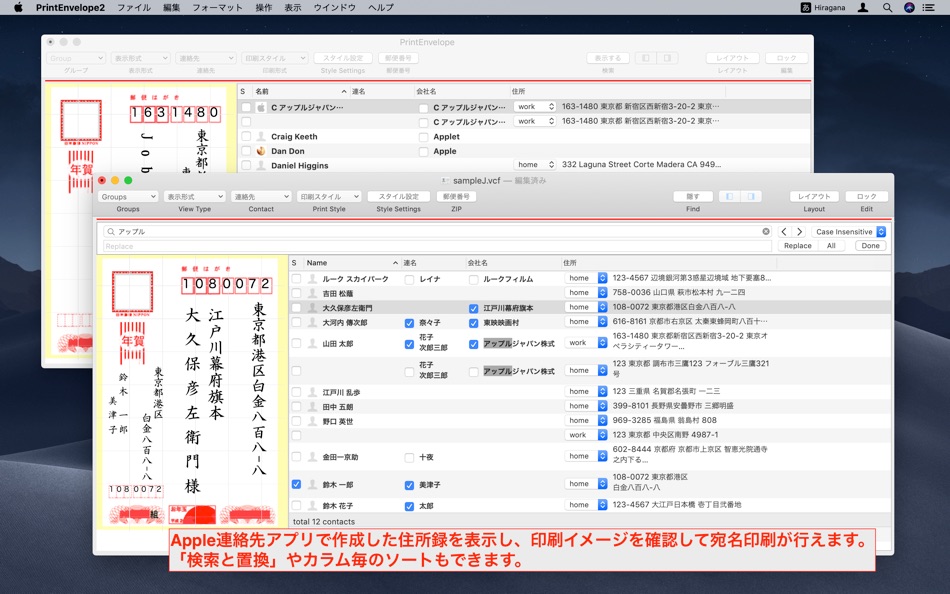Open the Apple menu
The image size is (950, 594).
click(18, 7)
